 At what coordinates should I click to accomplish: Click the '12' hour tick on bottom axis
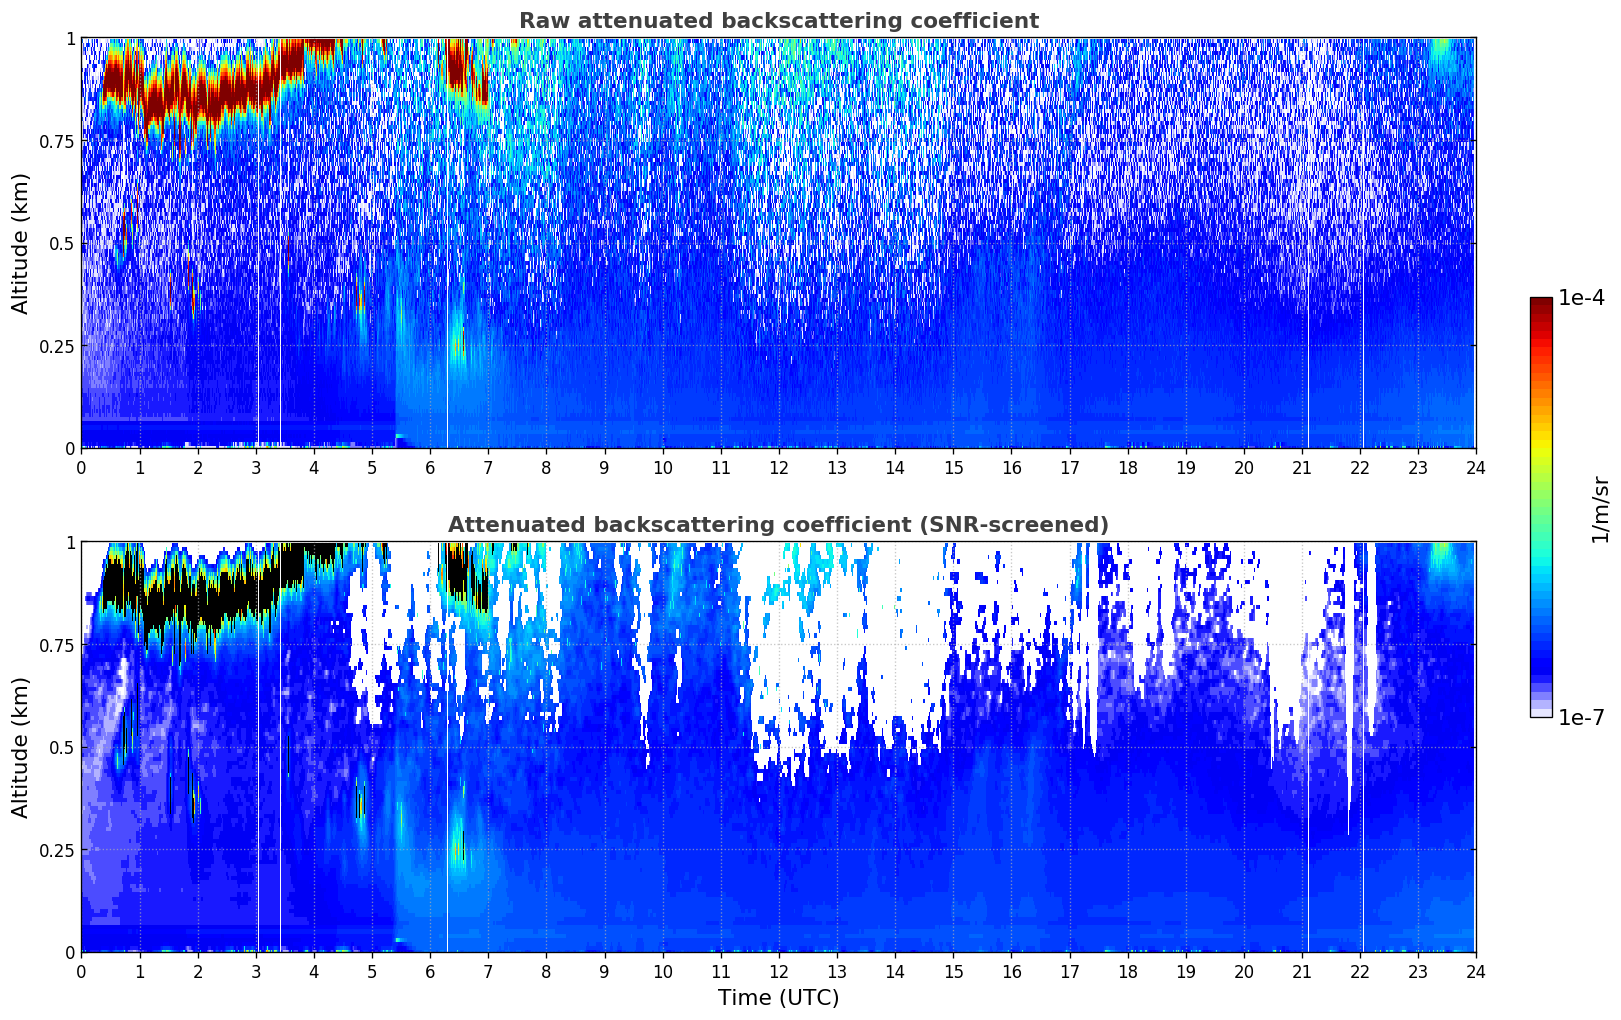tap(779, 971)
